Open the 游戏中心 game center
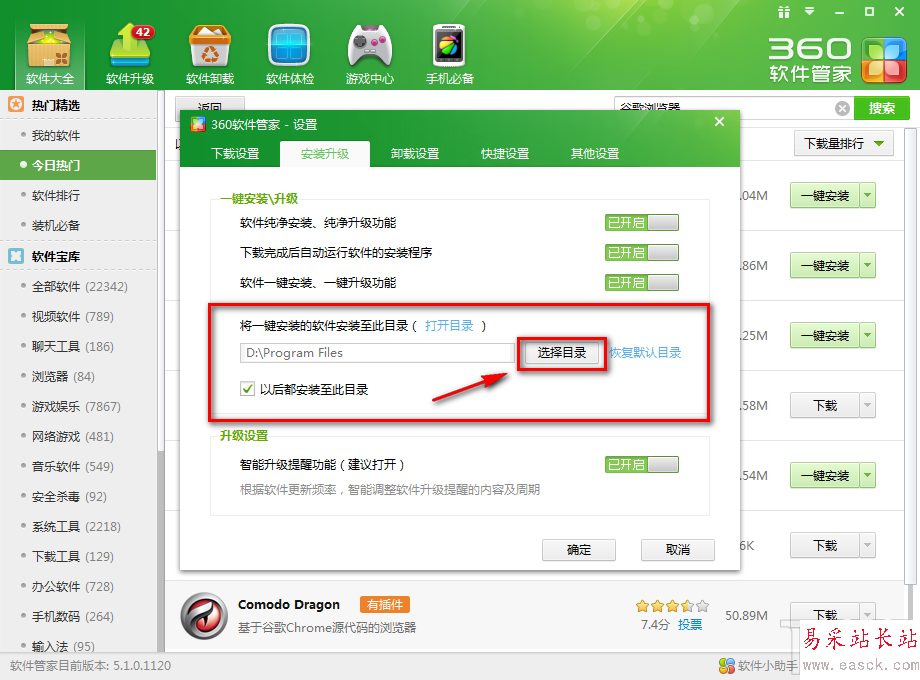This screenshot has height=680, width=920. pos(369,50)
